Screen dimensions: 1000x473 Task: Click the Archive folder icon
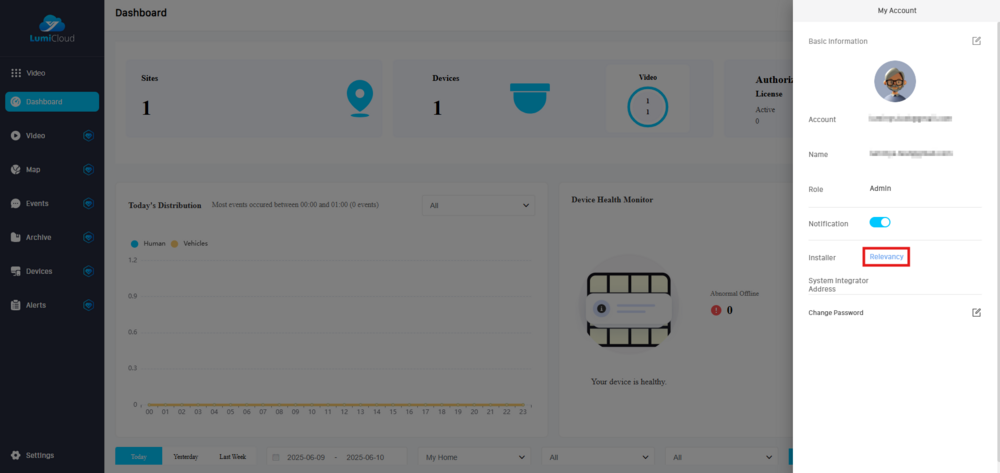coord(16,237)
